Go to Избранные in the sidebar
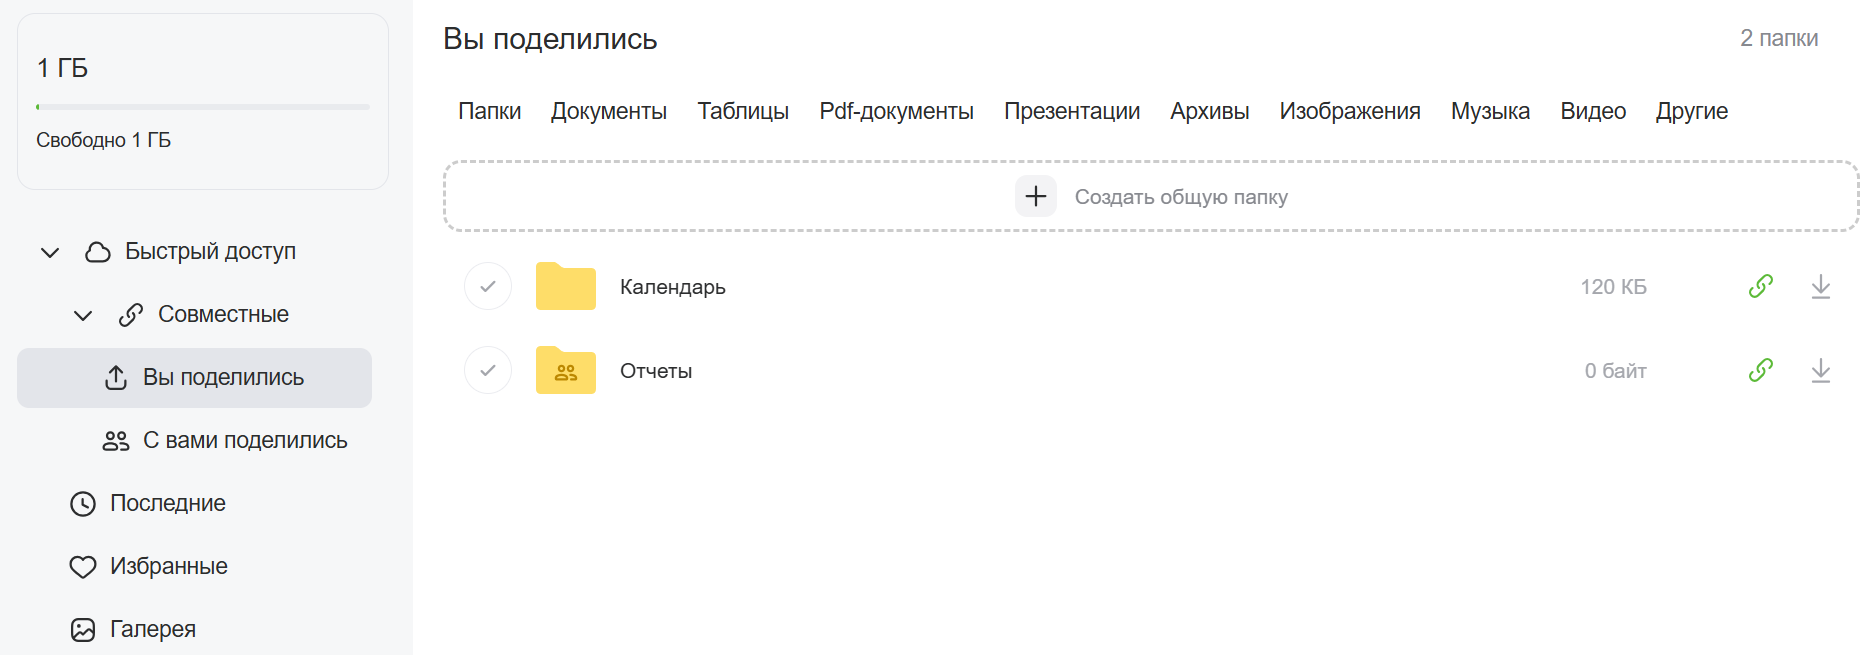 click(168, 566)
